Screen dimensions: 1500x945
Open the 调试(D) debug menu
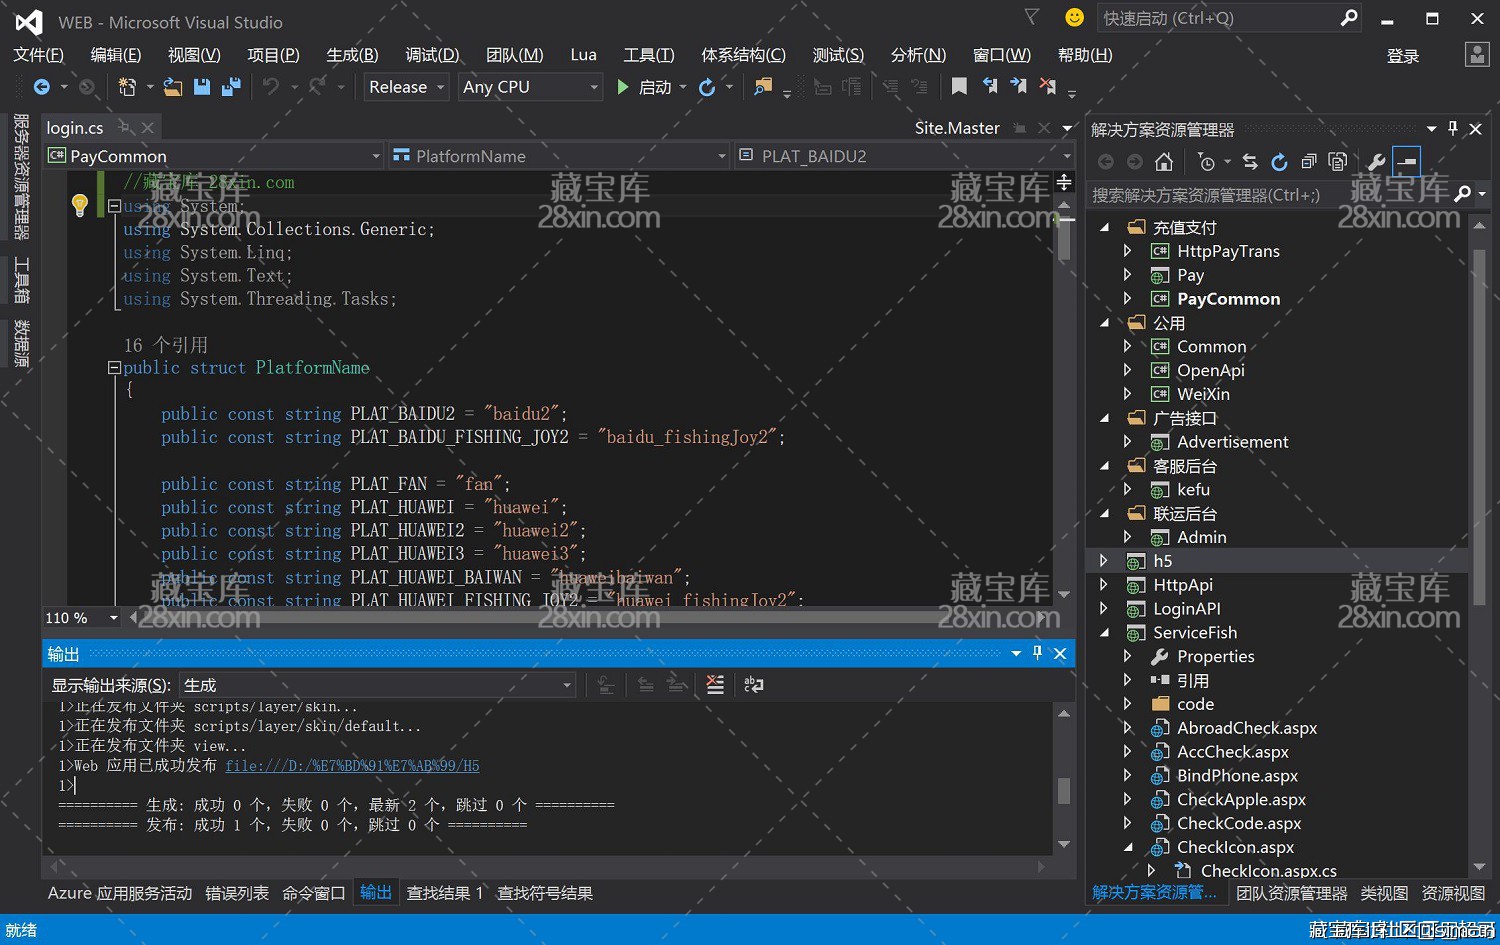pyautogui.click(x=432, y=55)
